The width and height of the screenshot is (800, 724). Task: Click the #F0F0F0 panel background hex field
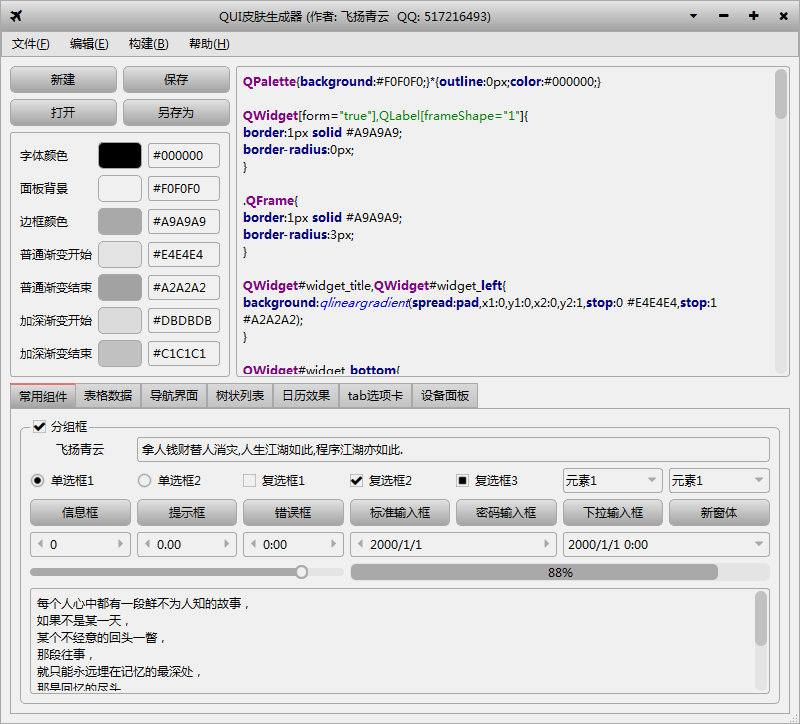click(185, 188)
